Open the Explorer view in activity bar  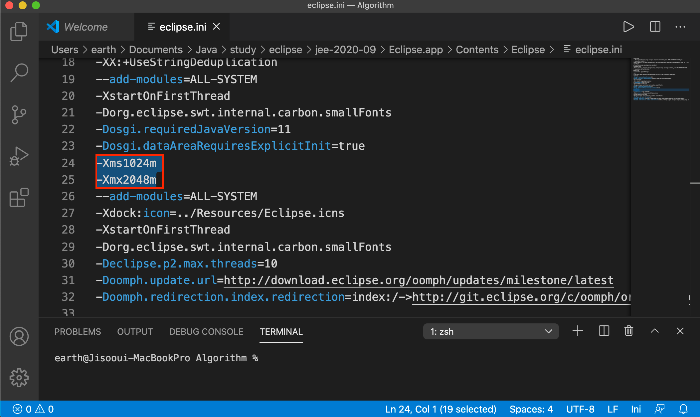coord(19,31)
